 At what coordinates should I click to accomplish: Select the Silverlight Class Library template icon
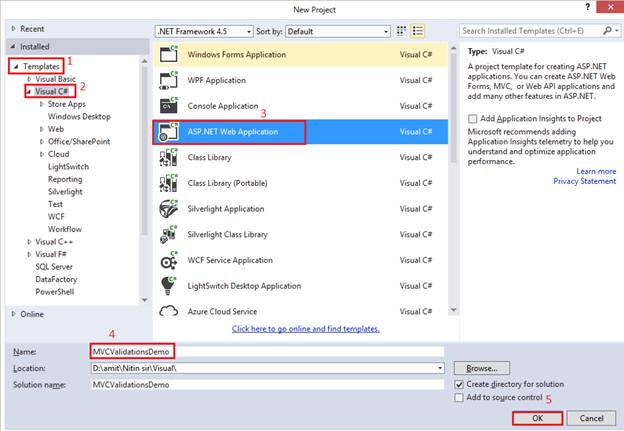pos(169,234)
